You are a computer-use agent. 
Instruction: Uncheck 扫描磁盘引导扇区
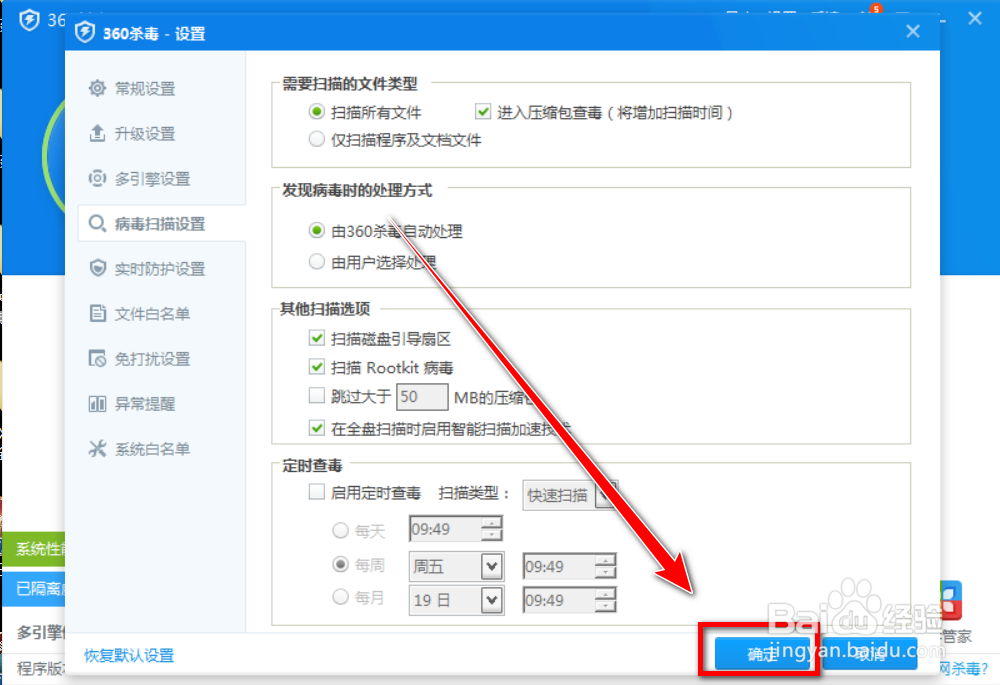[316, 338]
